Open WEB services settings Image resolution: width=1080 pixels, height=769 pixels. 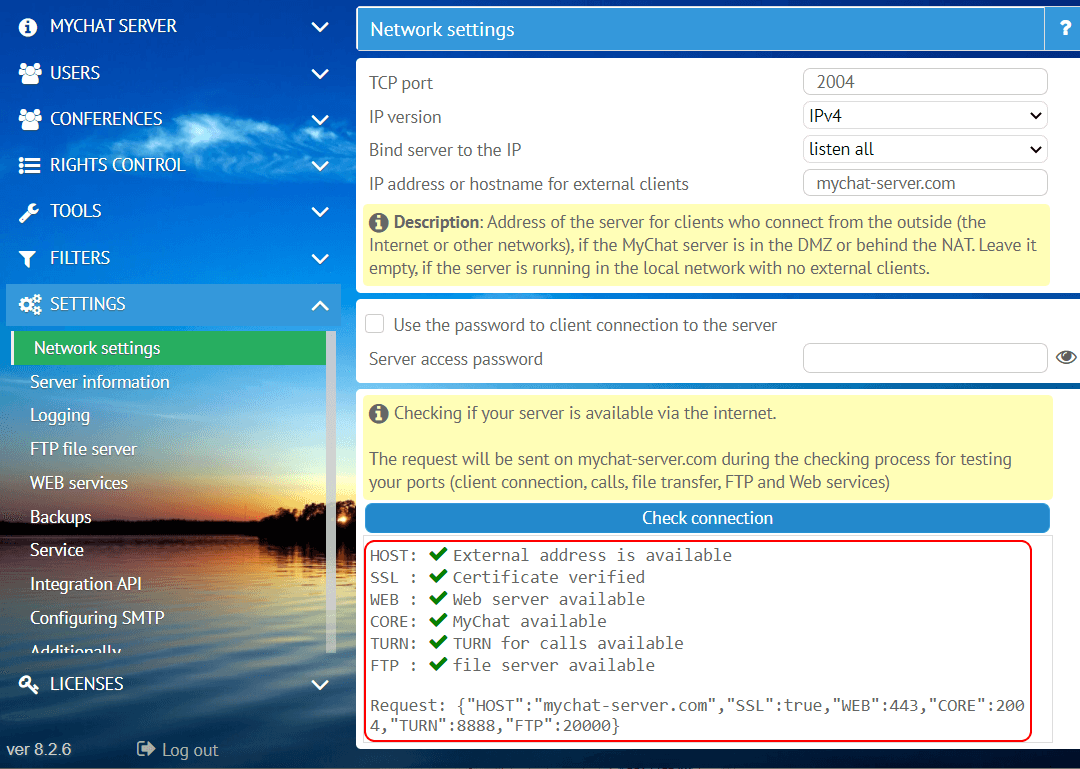point(79,483)
